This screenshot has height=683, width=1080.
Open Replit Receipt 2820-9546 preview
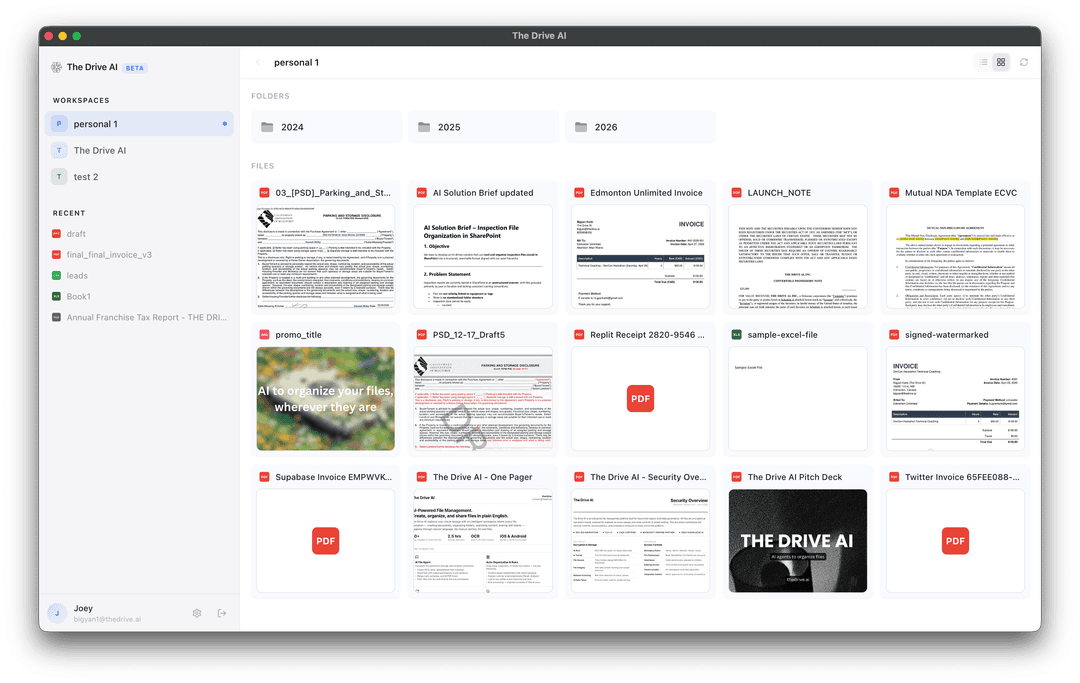tap(641, 399)
